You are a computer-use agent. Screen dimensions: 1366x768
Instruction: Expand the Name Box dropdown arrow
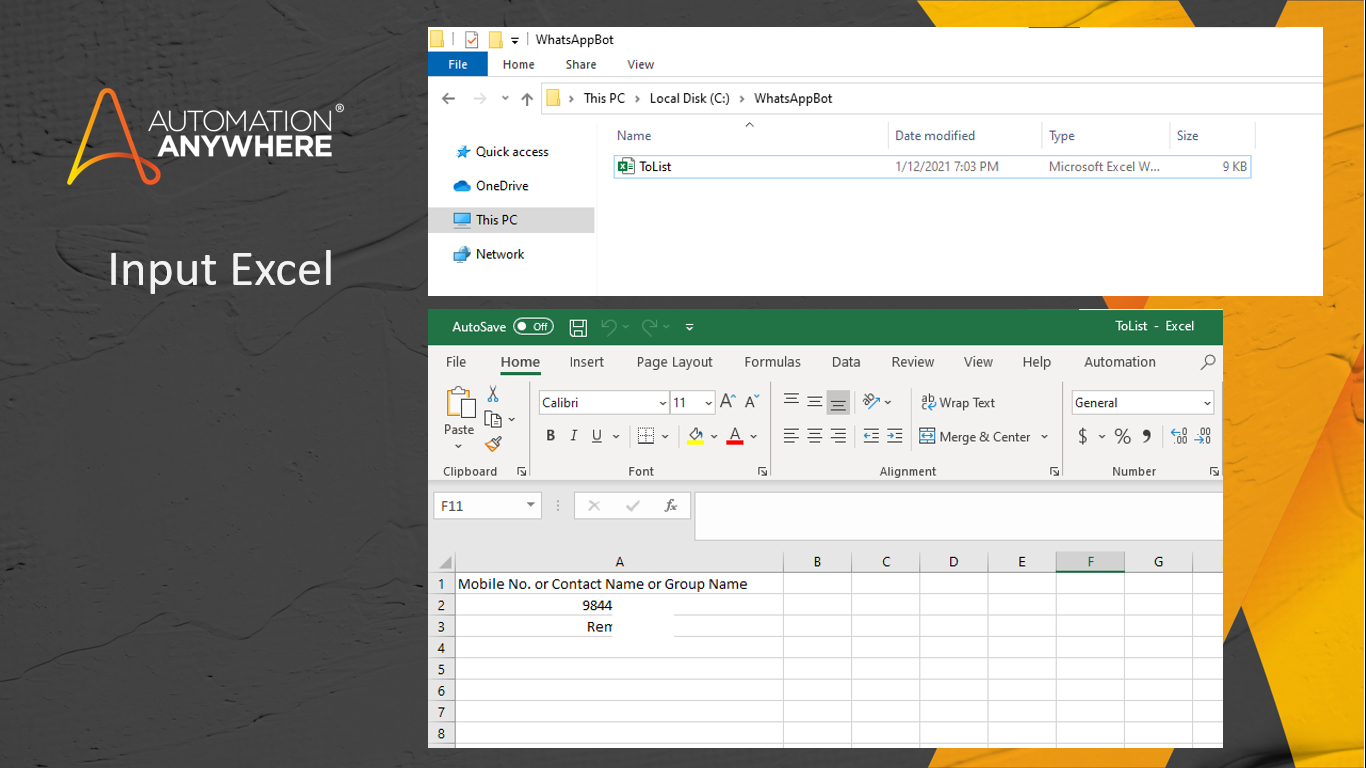point(531,506)
